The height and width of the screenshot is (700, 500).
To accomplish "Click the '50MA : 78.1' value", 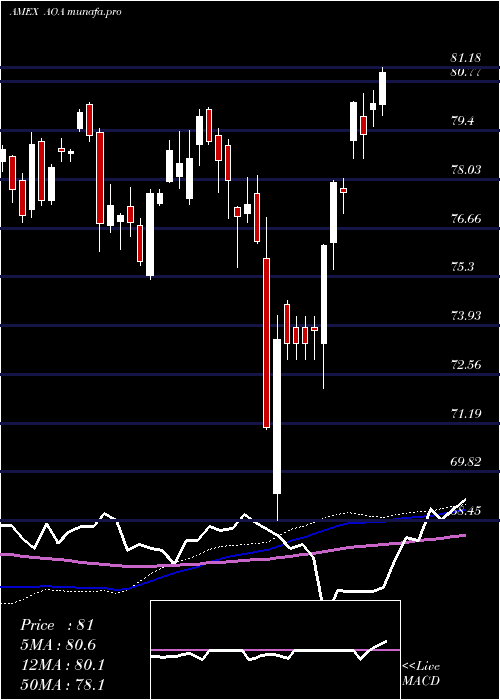I will [62, 684].
